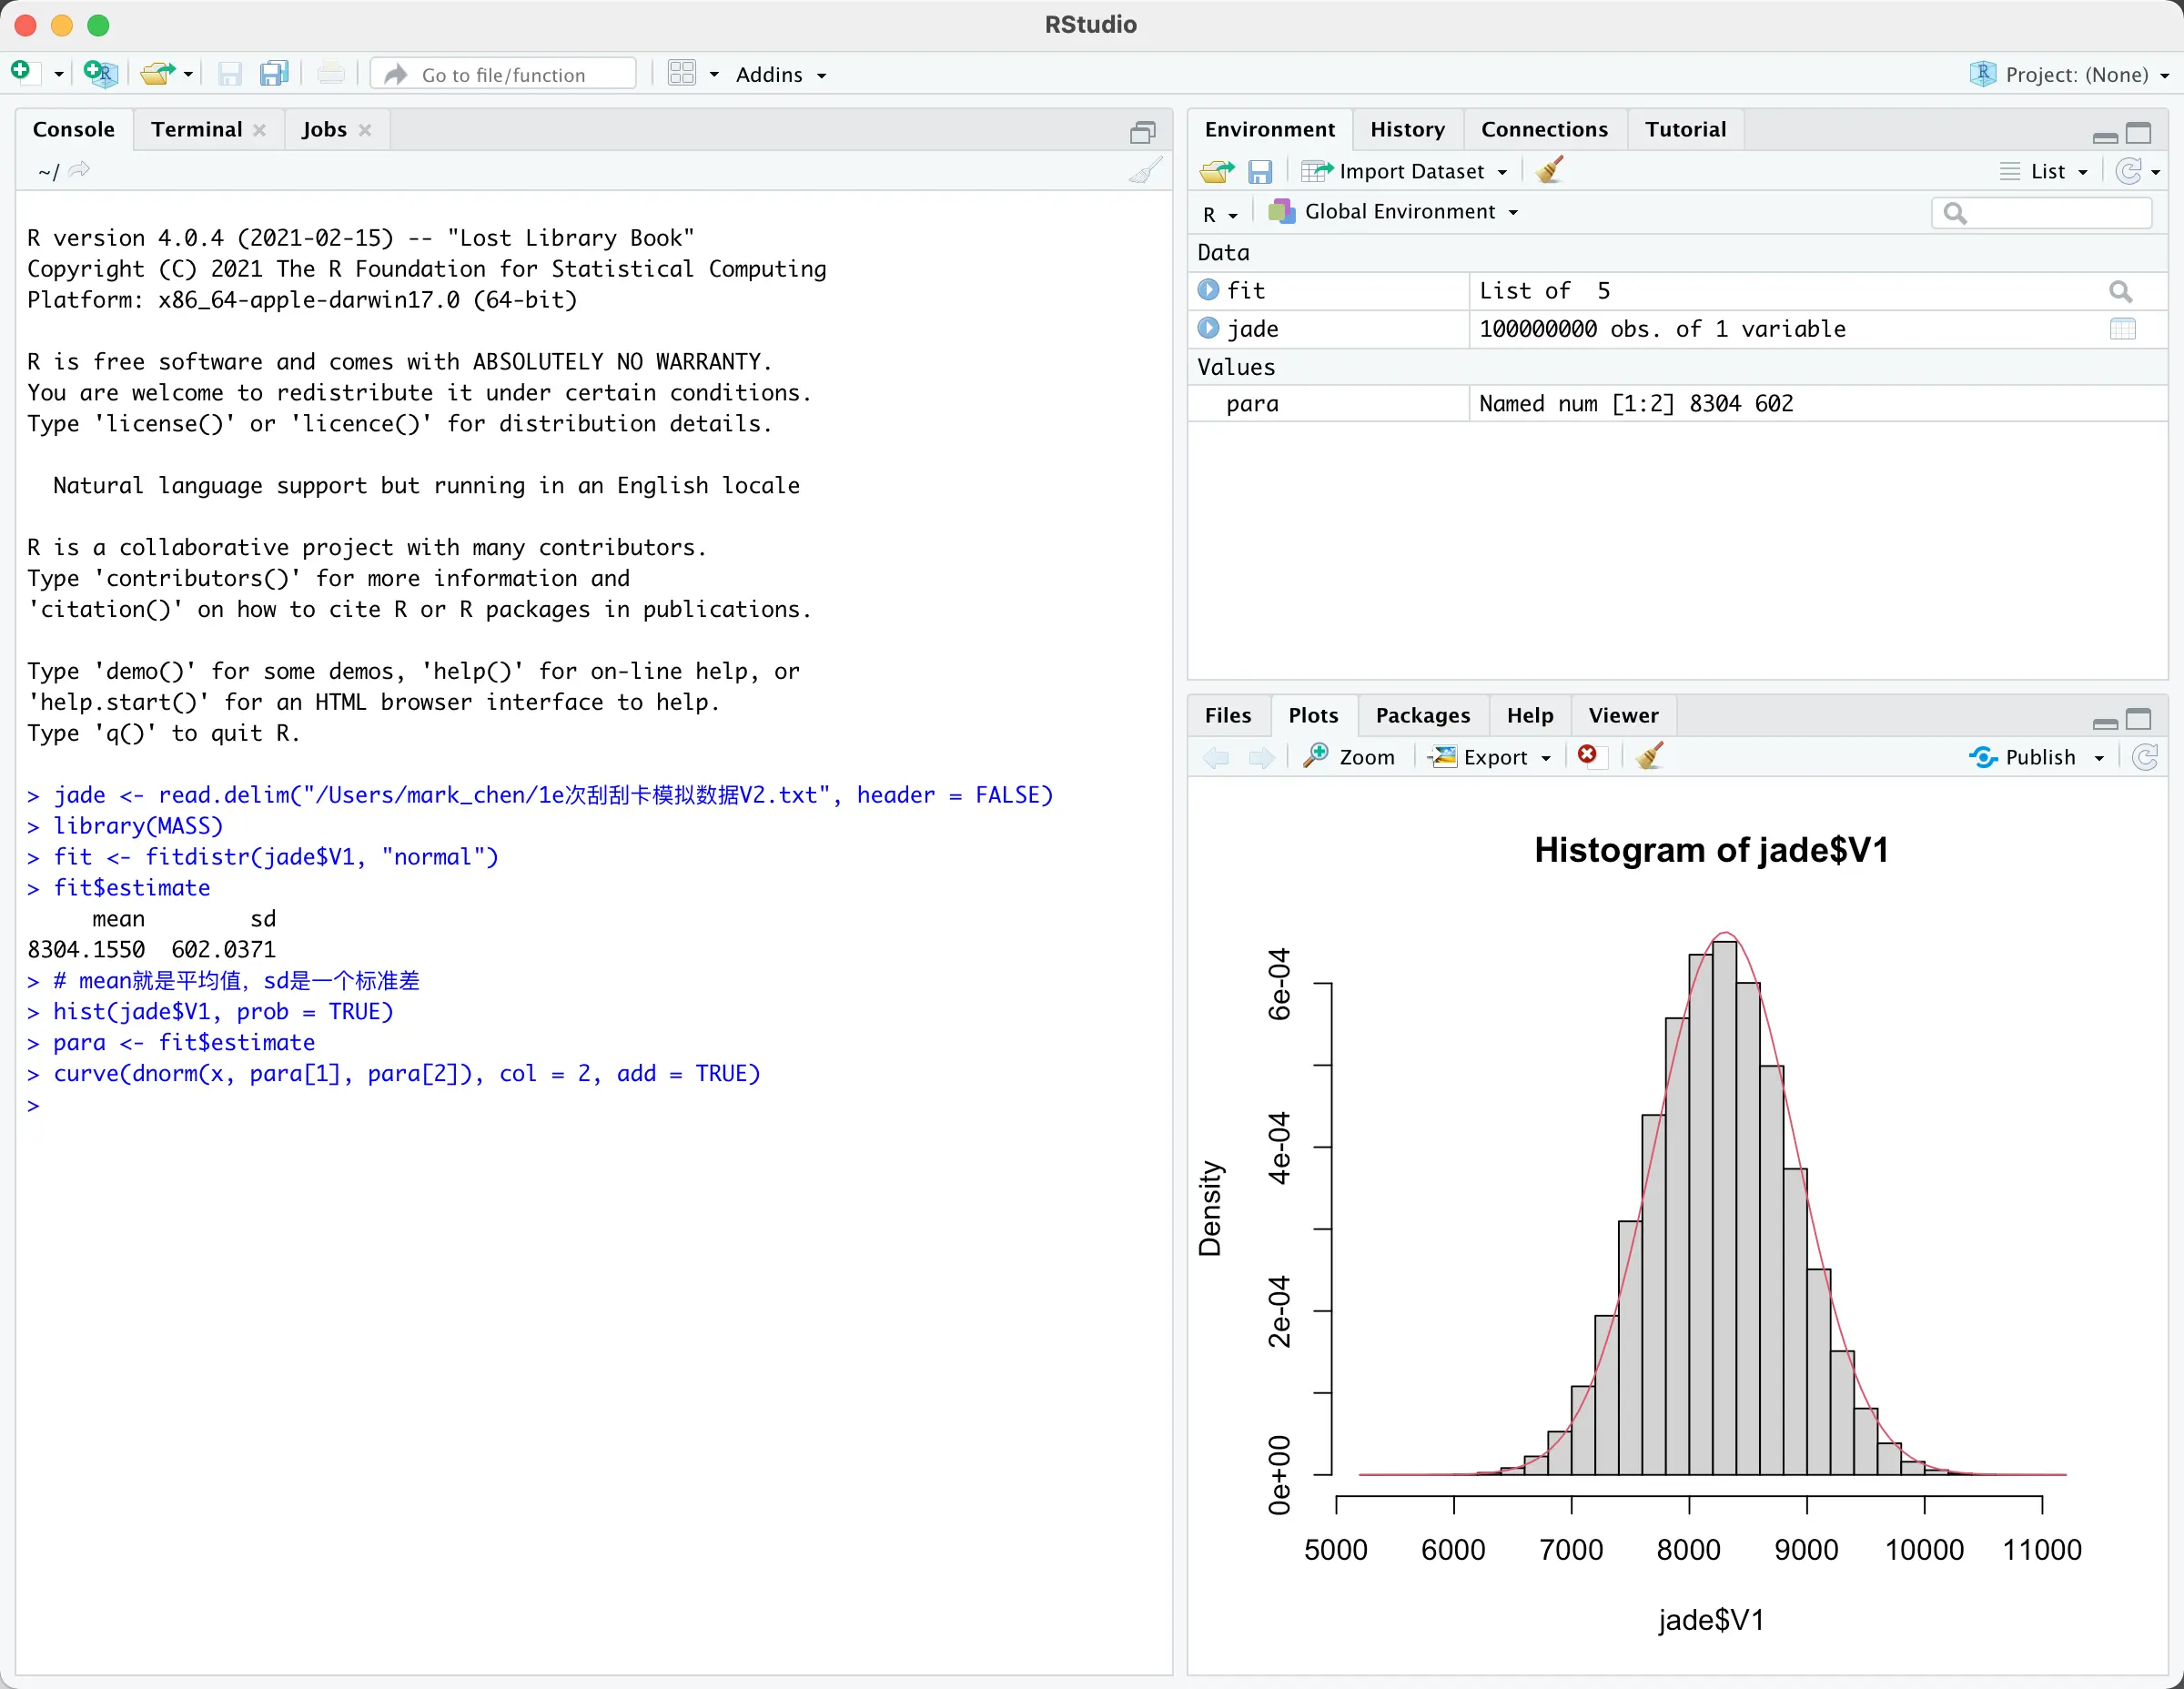Click the Zoom plot button
The width and height of the screenshot is (2184, 1689).
pos(1349,757)
